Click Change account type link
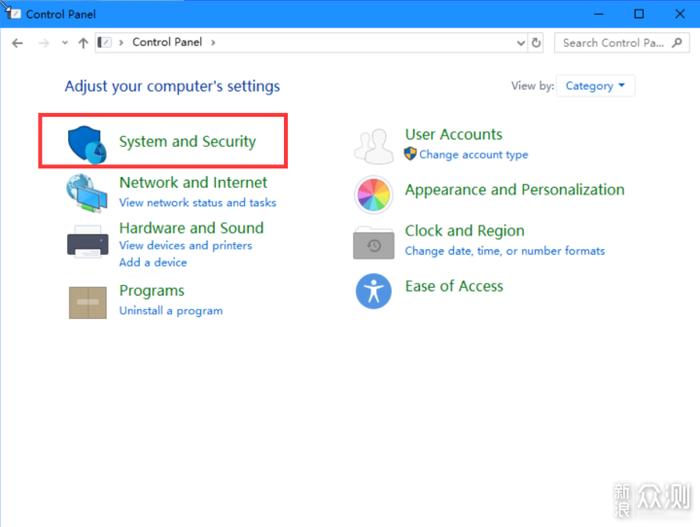Image resolution: width=700 pixels, height=527 pixels. tap(474, 155)
